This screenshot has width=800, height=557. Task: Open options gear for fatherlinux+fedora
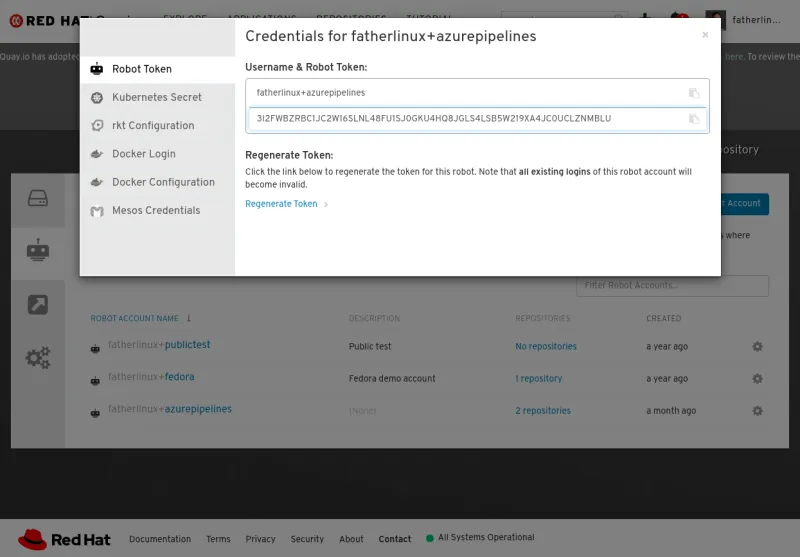757,379
